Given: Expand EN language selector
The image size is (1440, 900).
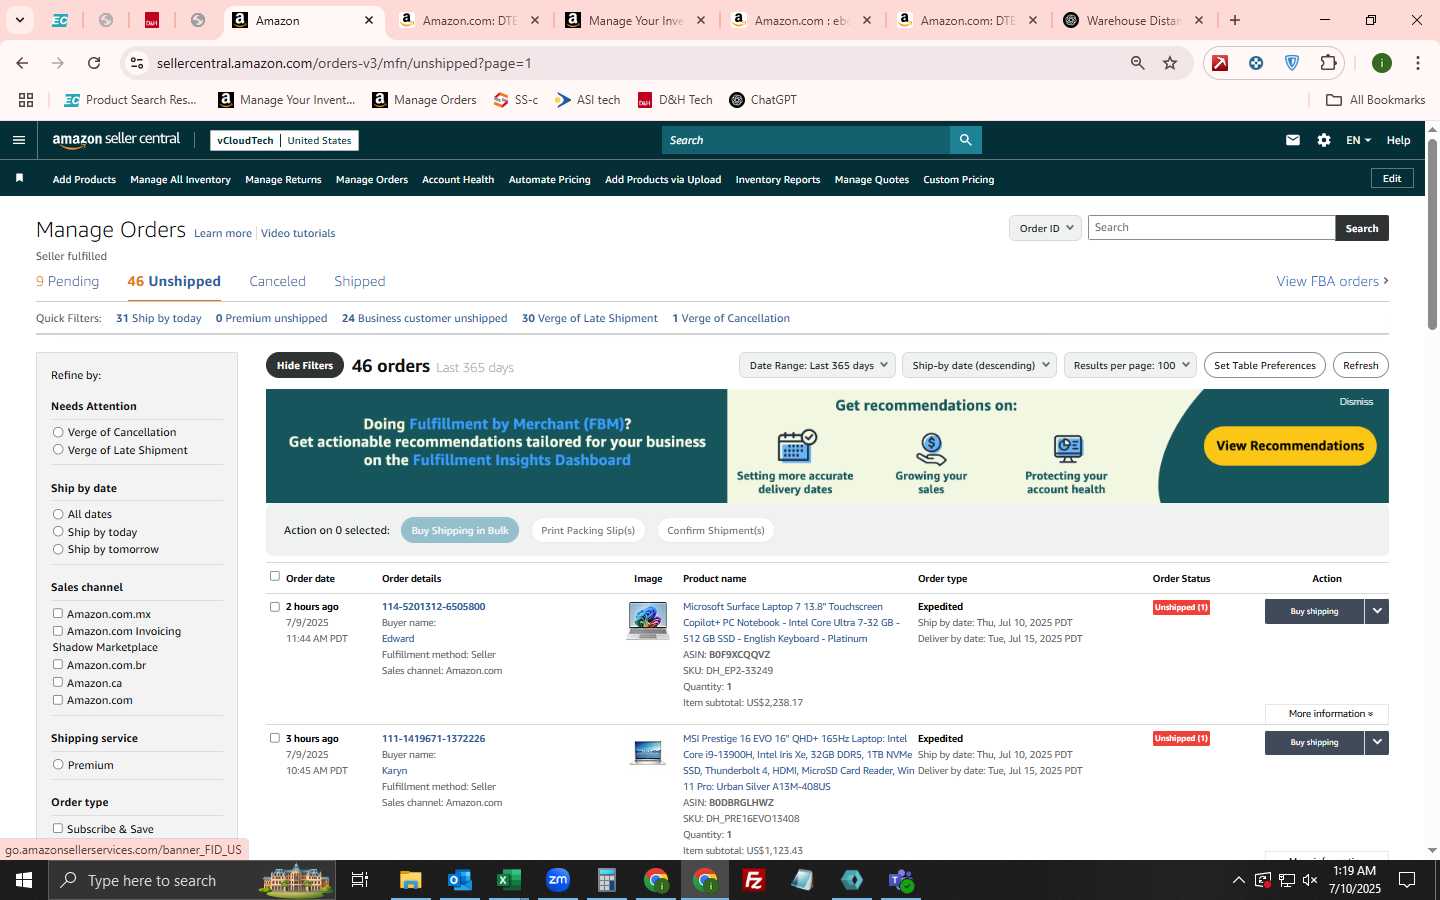Looking at the screenshot, I should pyautogui.click(x=1358, y=140).
